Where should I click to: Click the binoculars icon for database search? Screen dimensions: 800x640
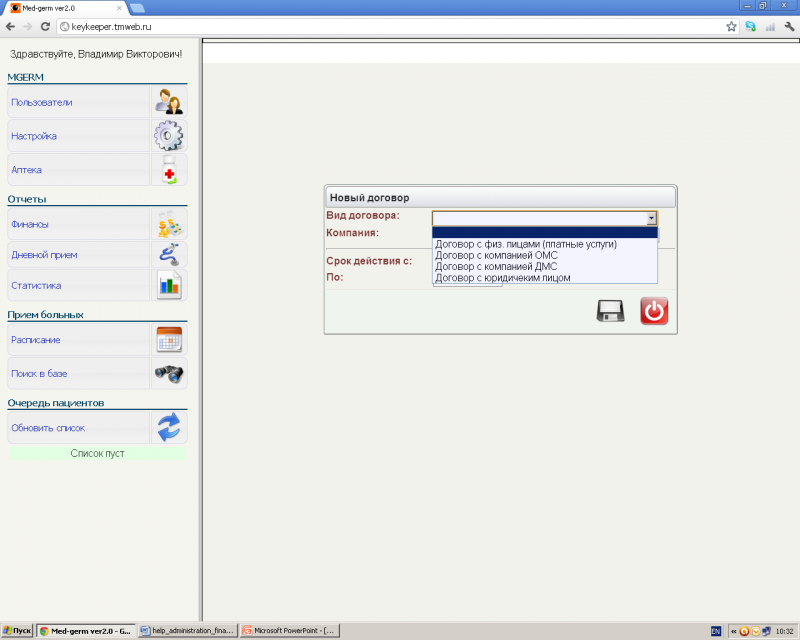coord(168,374)
